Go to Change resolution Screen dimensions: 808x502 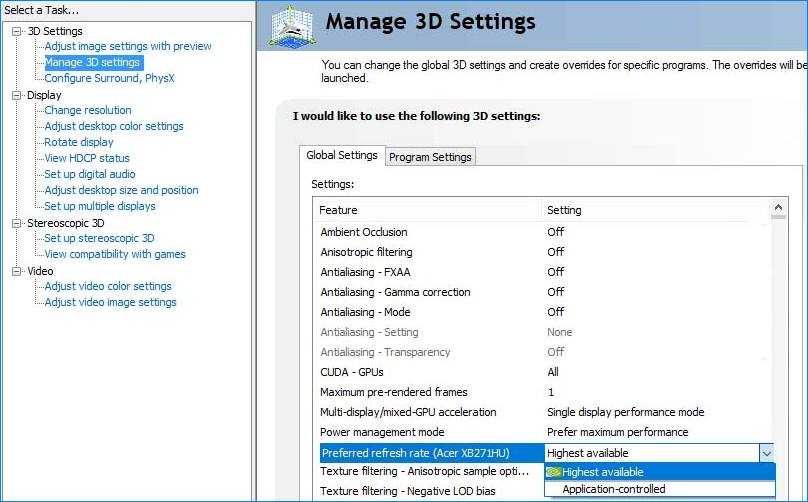point(88,110)
